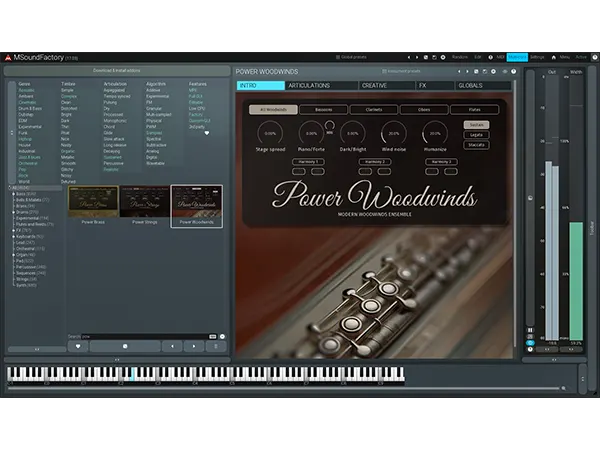600x450 pixels.
Task: Go to previous global preset arrow
Action: [409, 57]
